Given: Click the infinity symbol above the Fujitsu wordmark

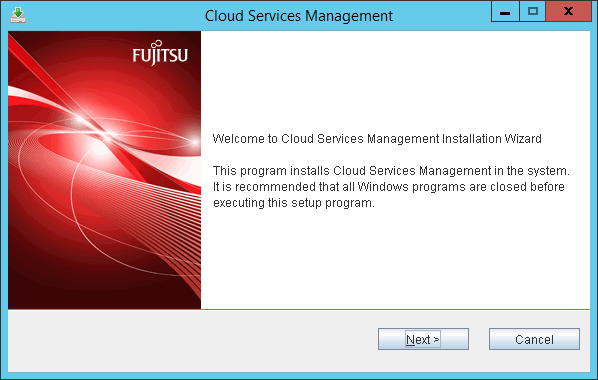Looking at the screenshot, I should 158,44.
